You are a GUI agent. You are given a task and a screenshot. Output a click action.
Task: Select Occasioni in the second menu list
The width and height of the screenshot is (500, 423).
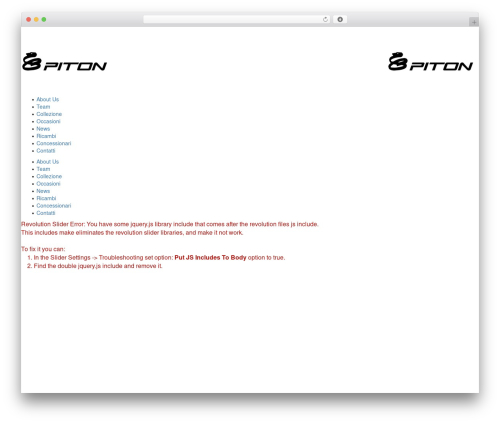(48, 184)
